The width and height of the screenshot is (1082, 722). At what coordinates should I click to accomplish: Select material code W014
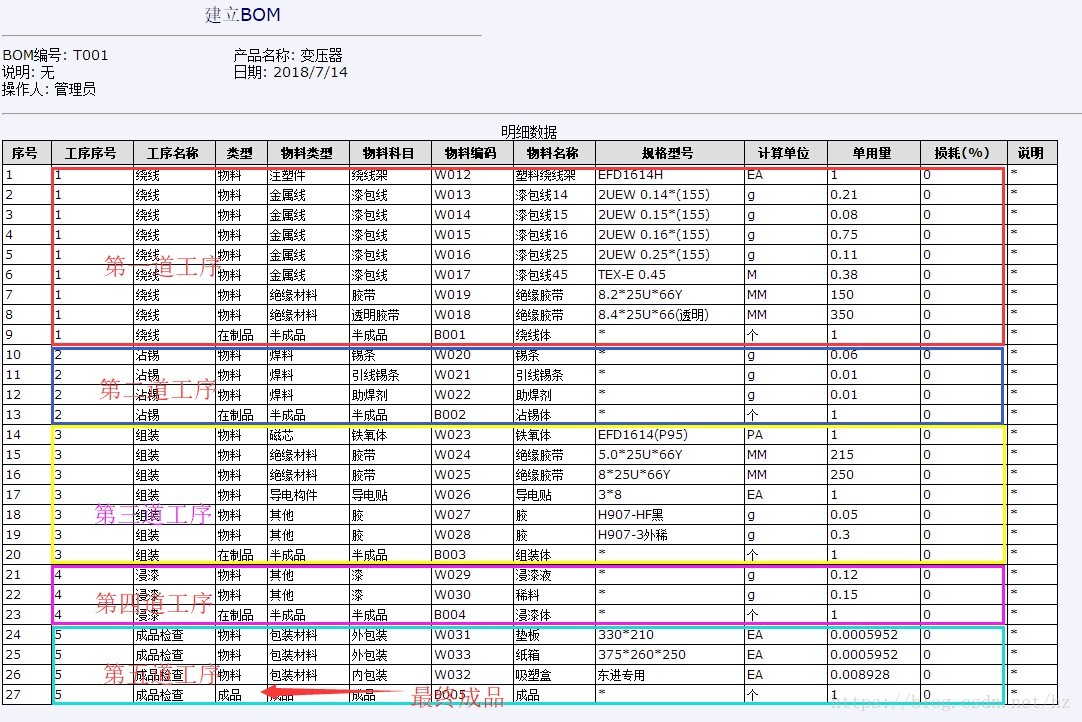453,215
